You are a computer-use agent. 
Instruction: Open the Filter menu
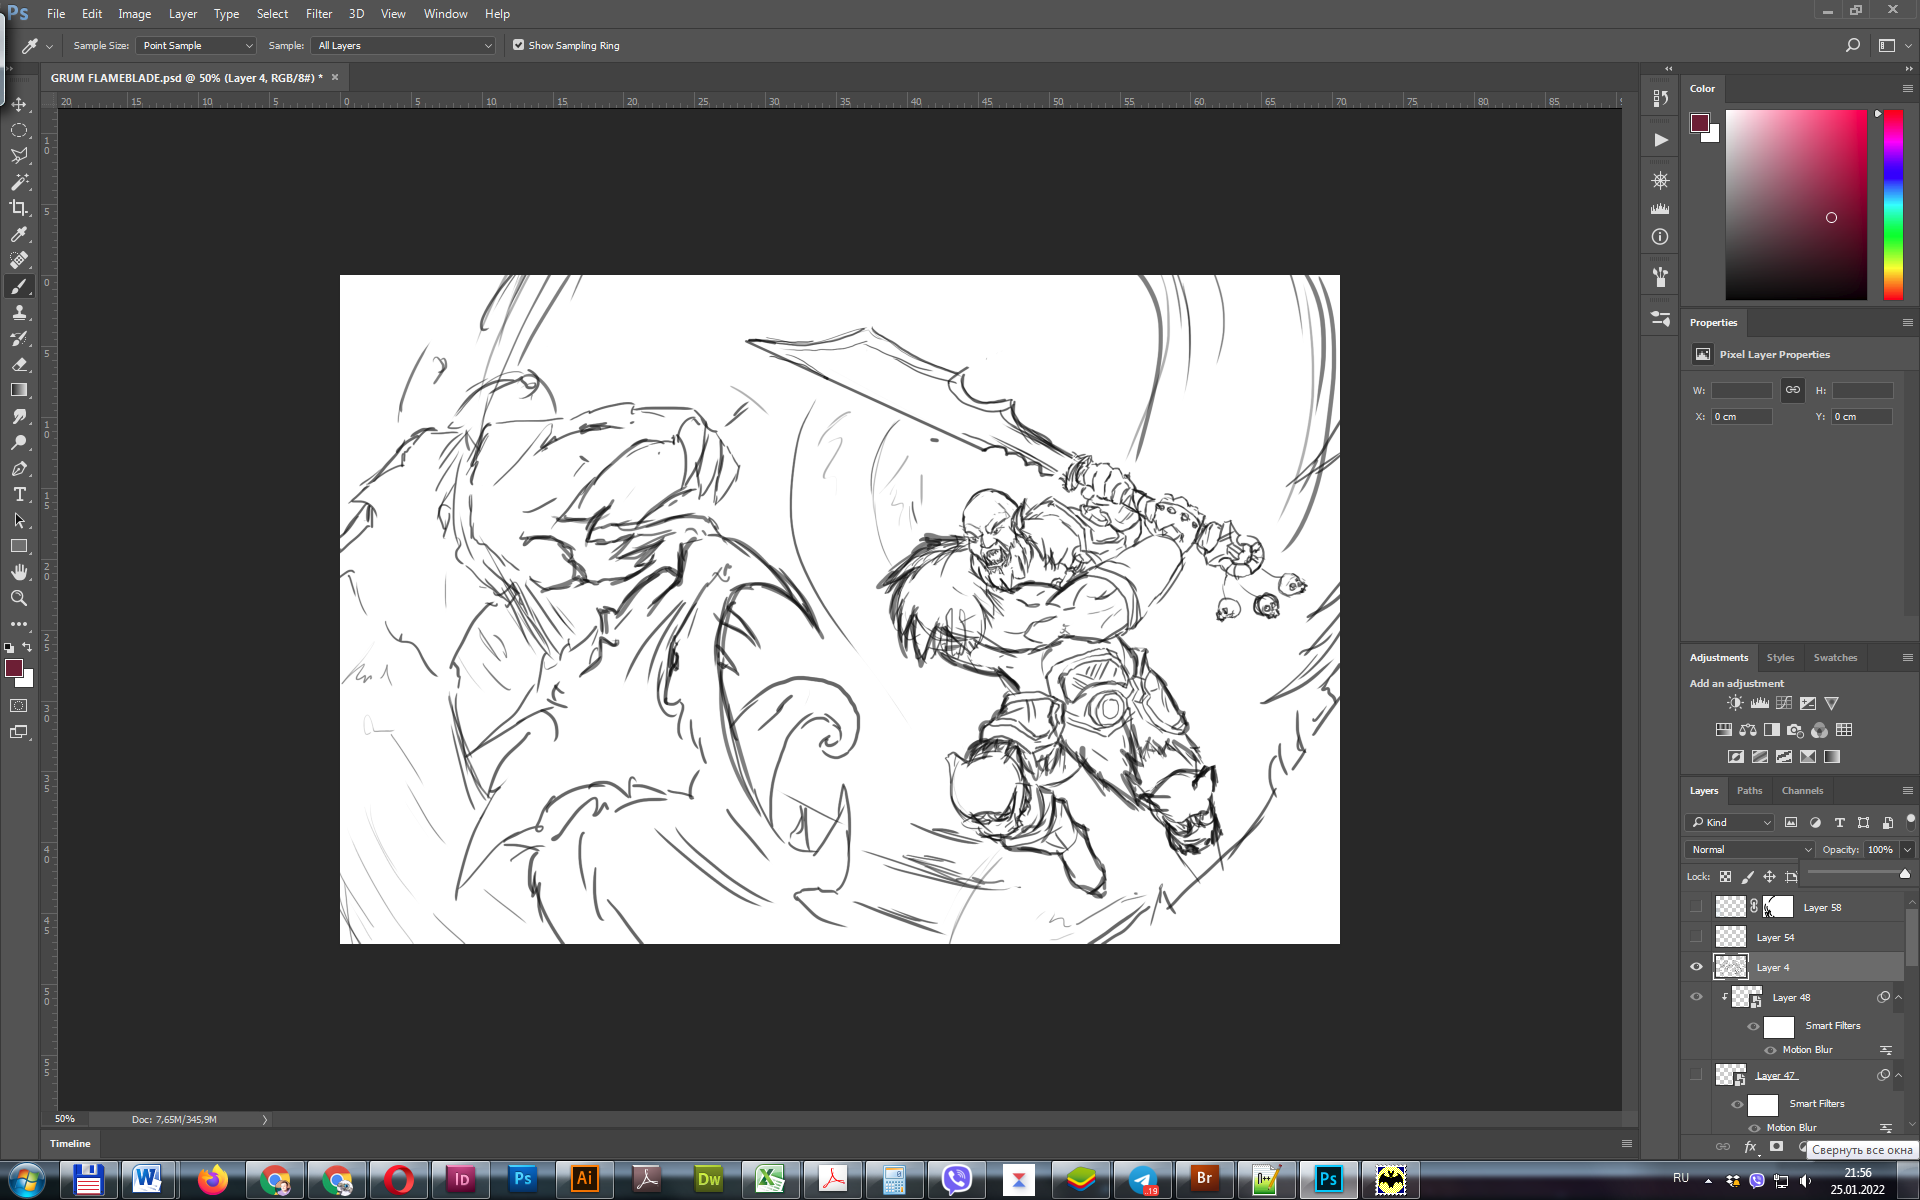tap(319, 14)
